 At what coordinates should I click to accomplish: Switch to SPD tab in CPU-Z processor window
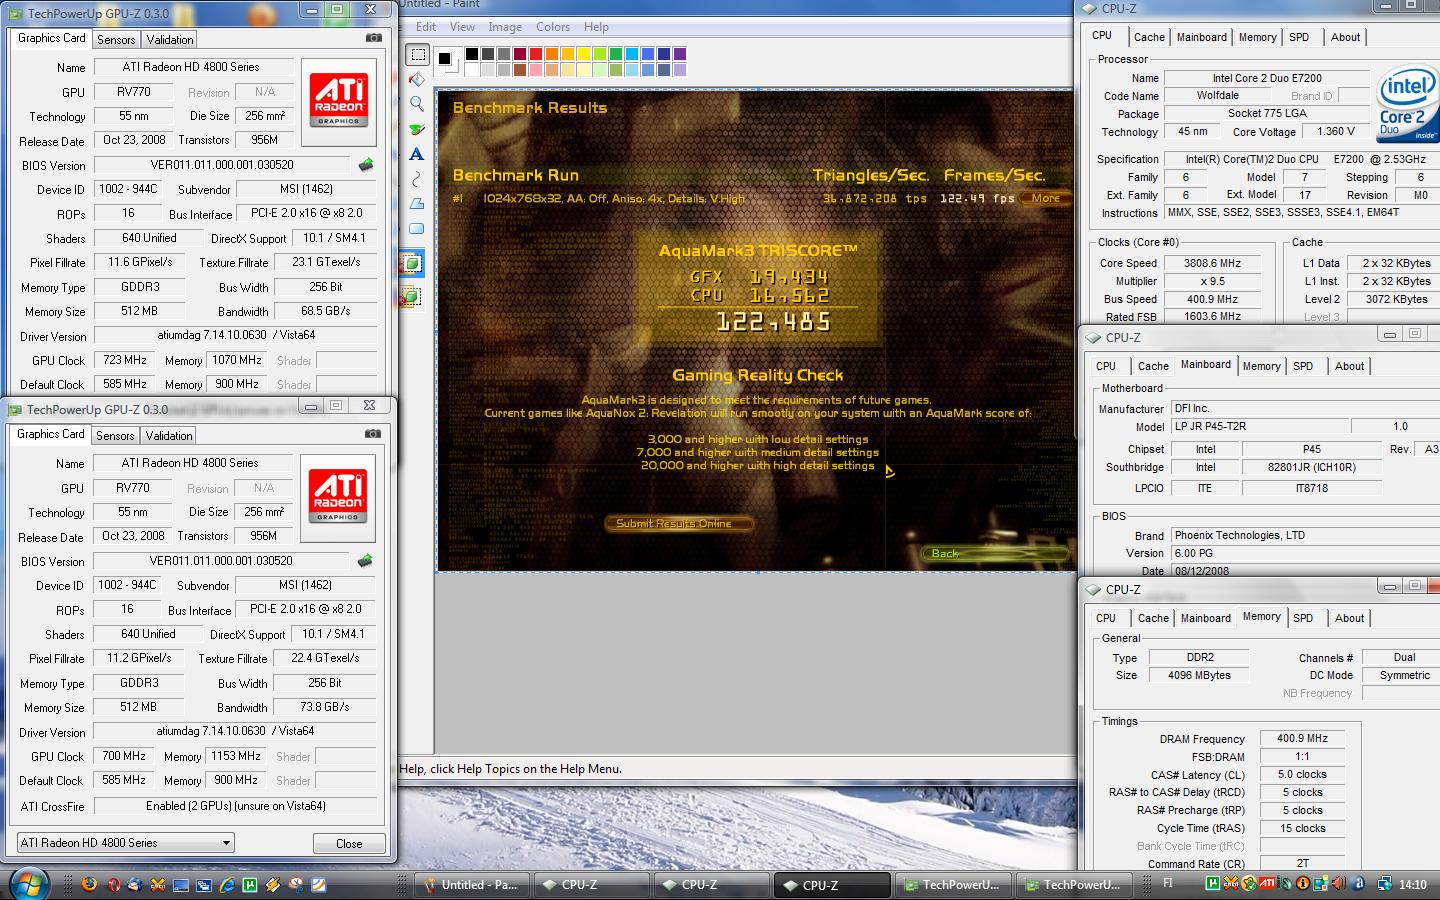coord(1299,37)
